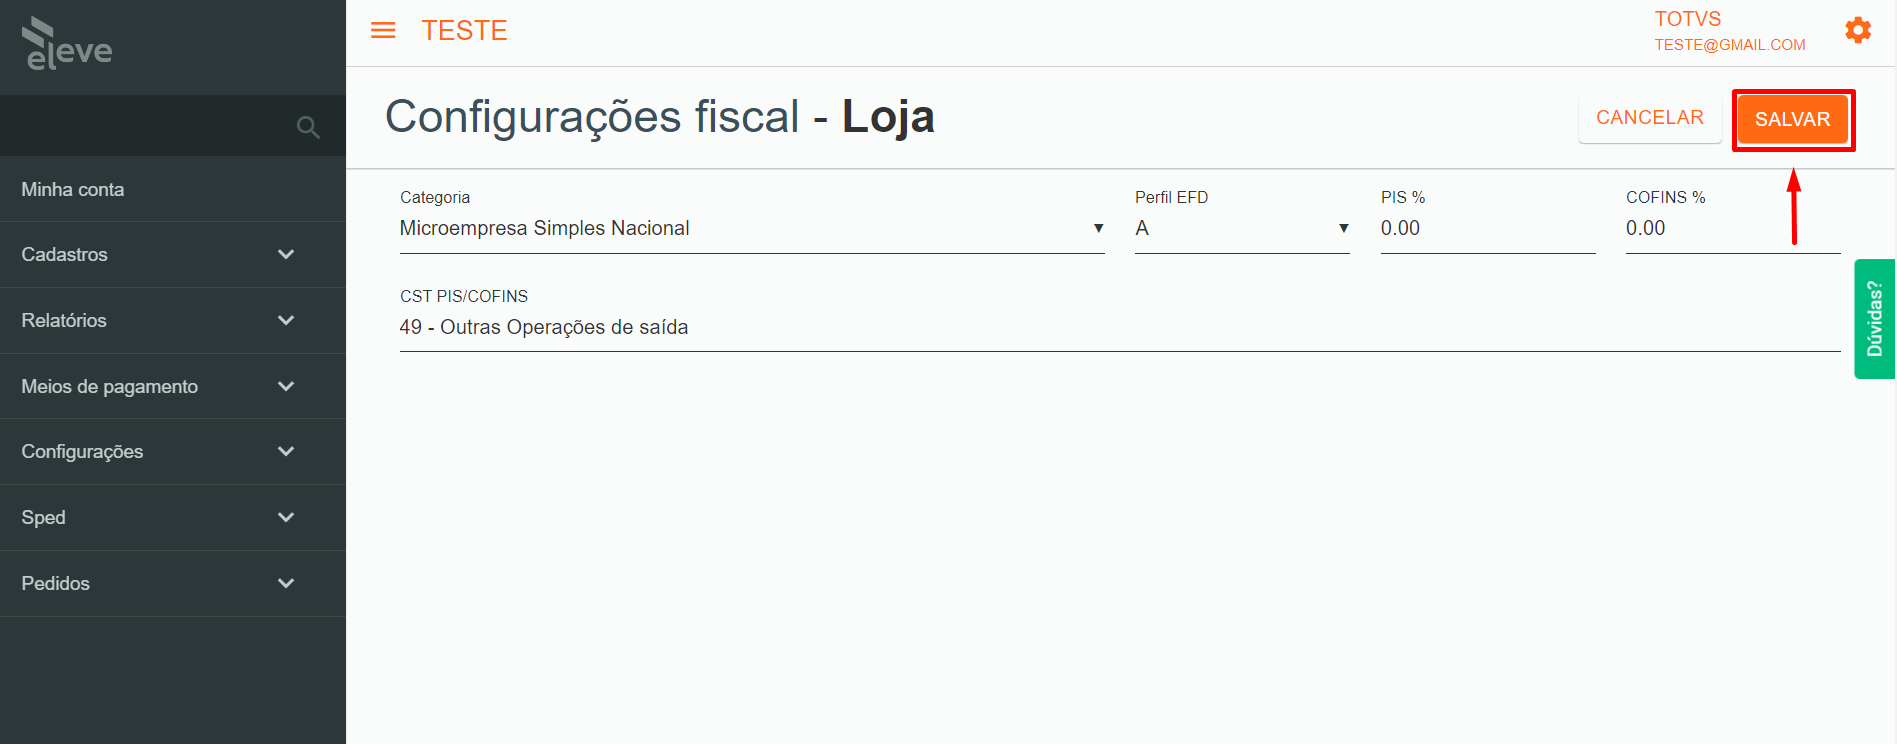Click the CST PIS/COFINS field
This screenshot has height=744, width=1897.
pyautogui.click(x=1120, y=328)
